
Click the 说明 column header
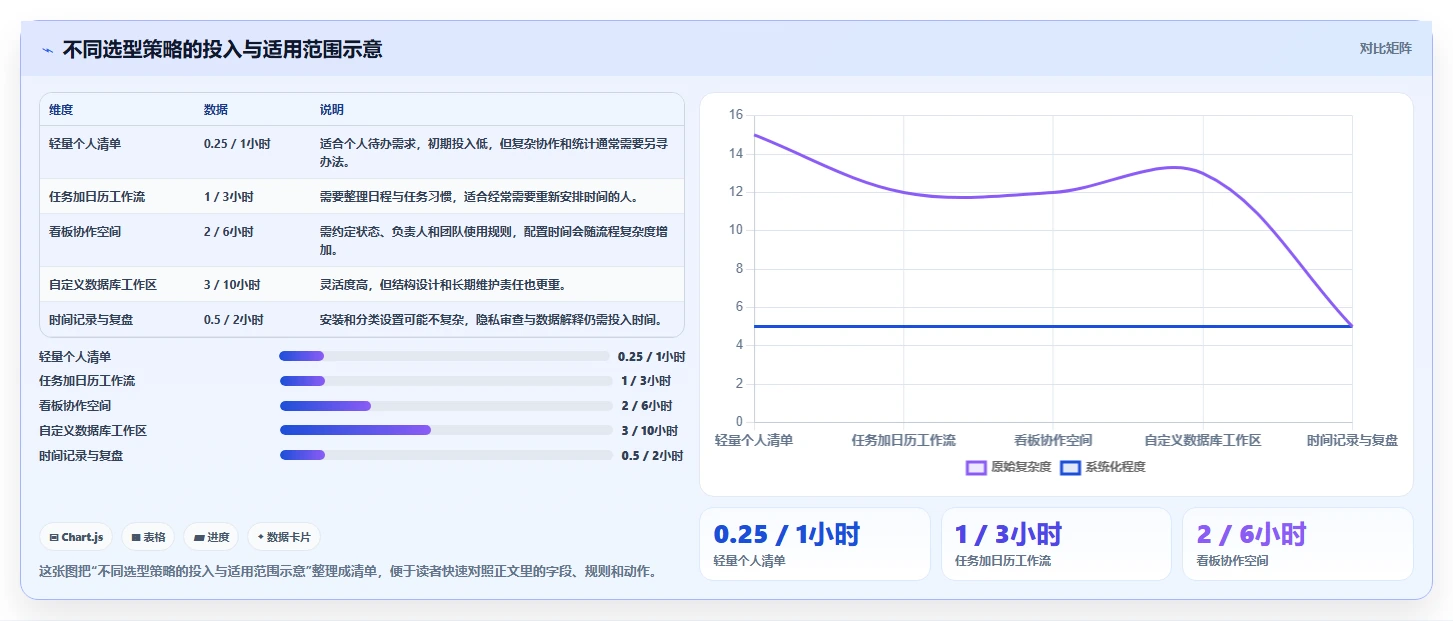(332, 109)
